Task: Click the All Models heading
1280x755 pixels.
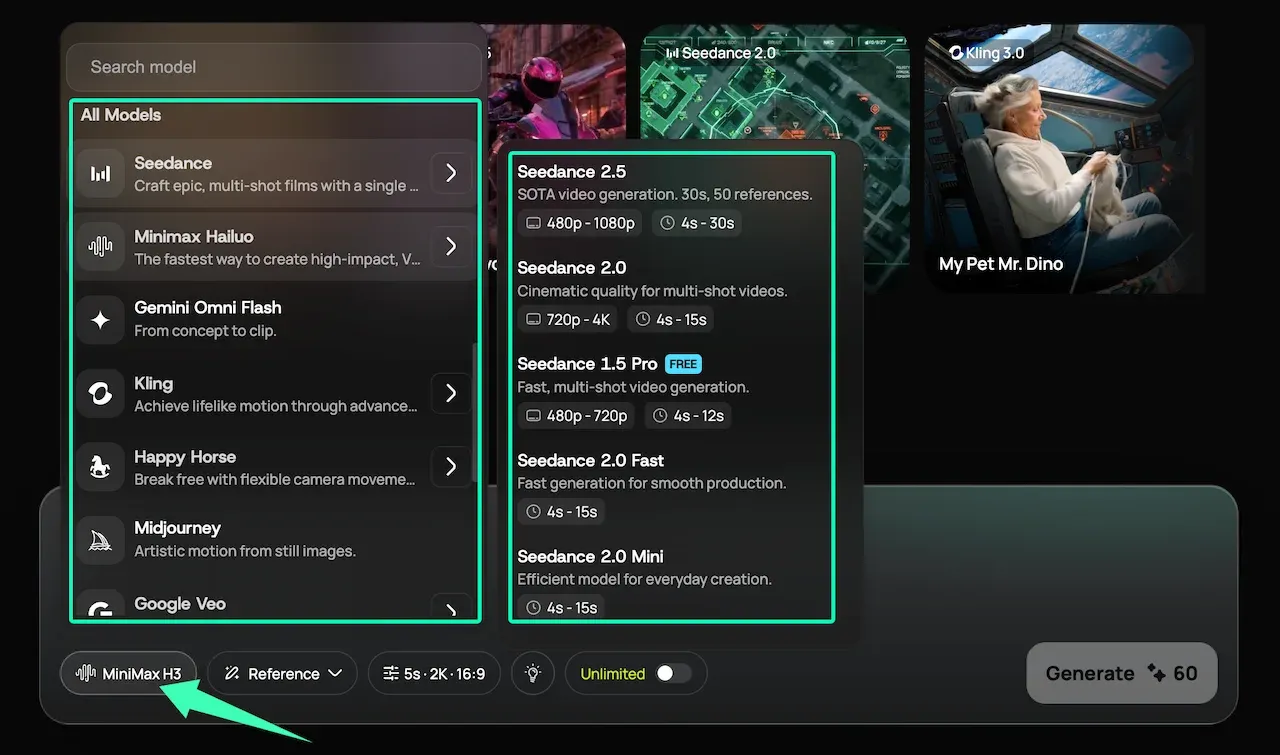Action: pyautogui.click(x=121, y=115)
